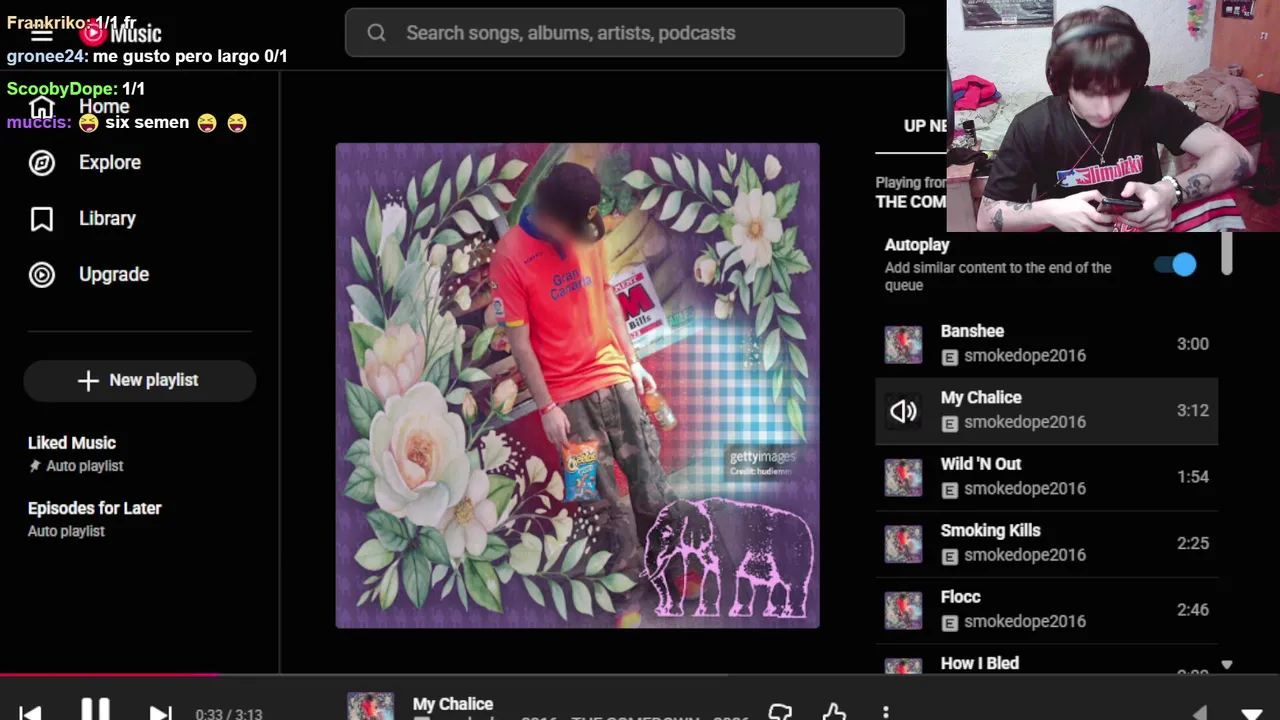
Task: Click the Library bookmark icon
Action: pos(42,218)
